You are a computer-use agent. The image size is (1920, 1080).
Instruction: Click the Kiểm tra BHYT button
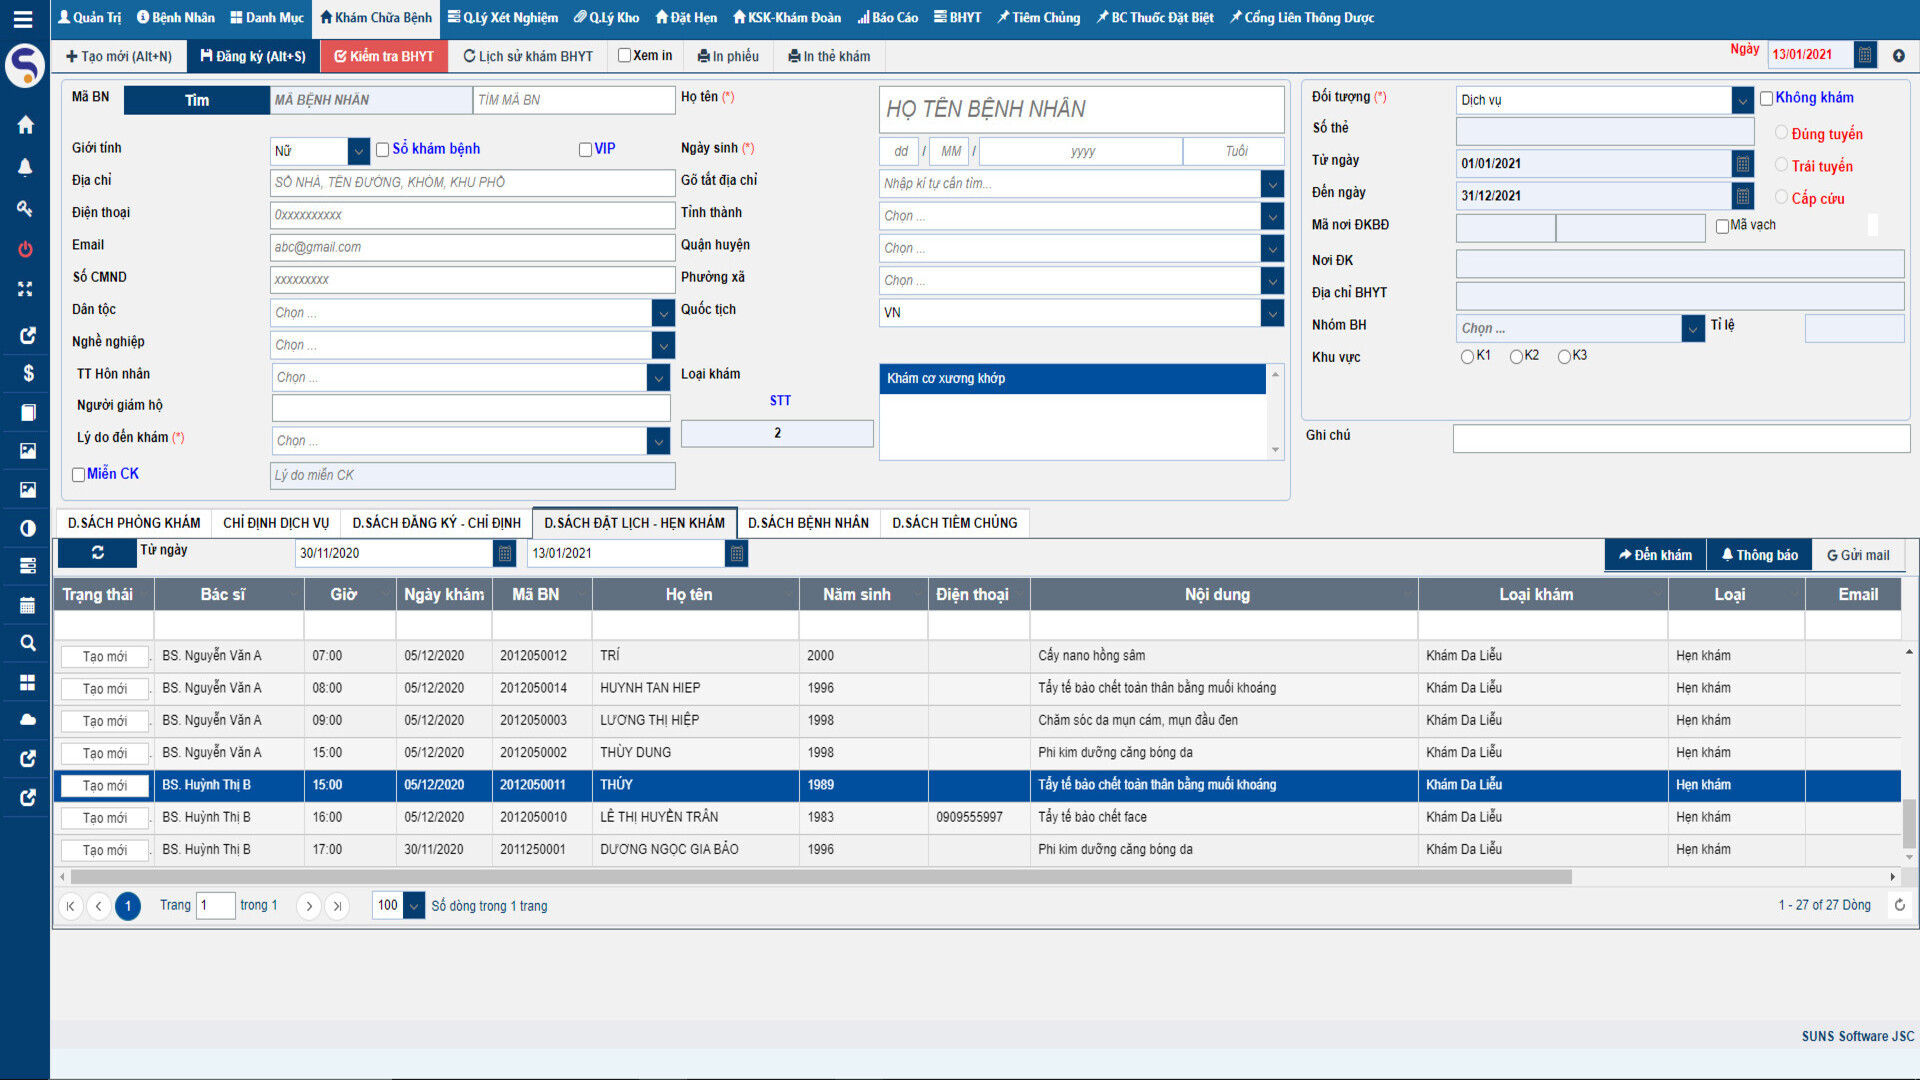click(x=384, y=56)
